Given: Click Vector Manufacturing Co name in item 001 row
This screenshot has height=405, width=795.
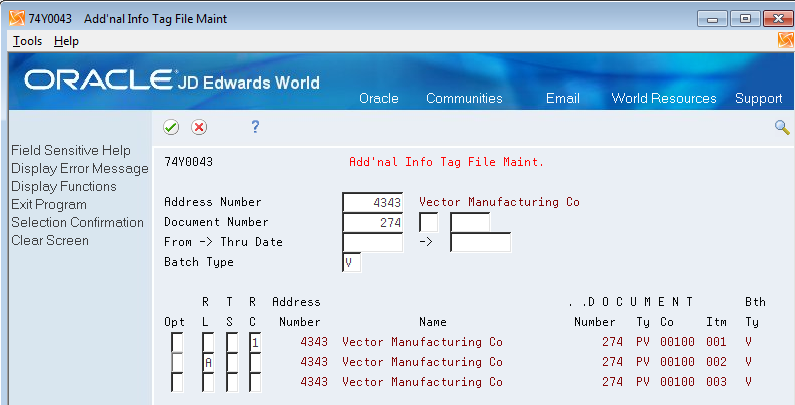Looking at the screenshot, I should coord(422,342).
